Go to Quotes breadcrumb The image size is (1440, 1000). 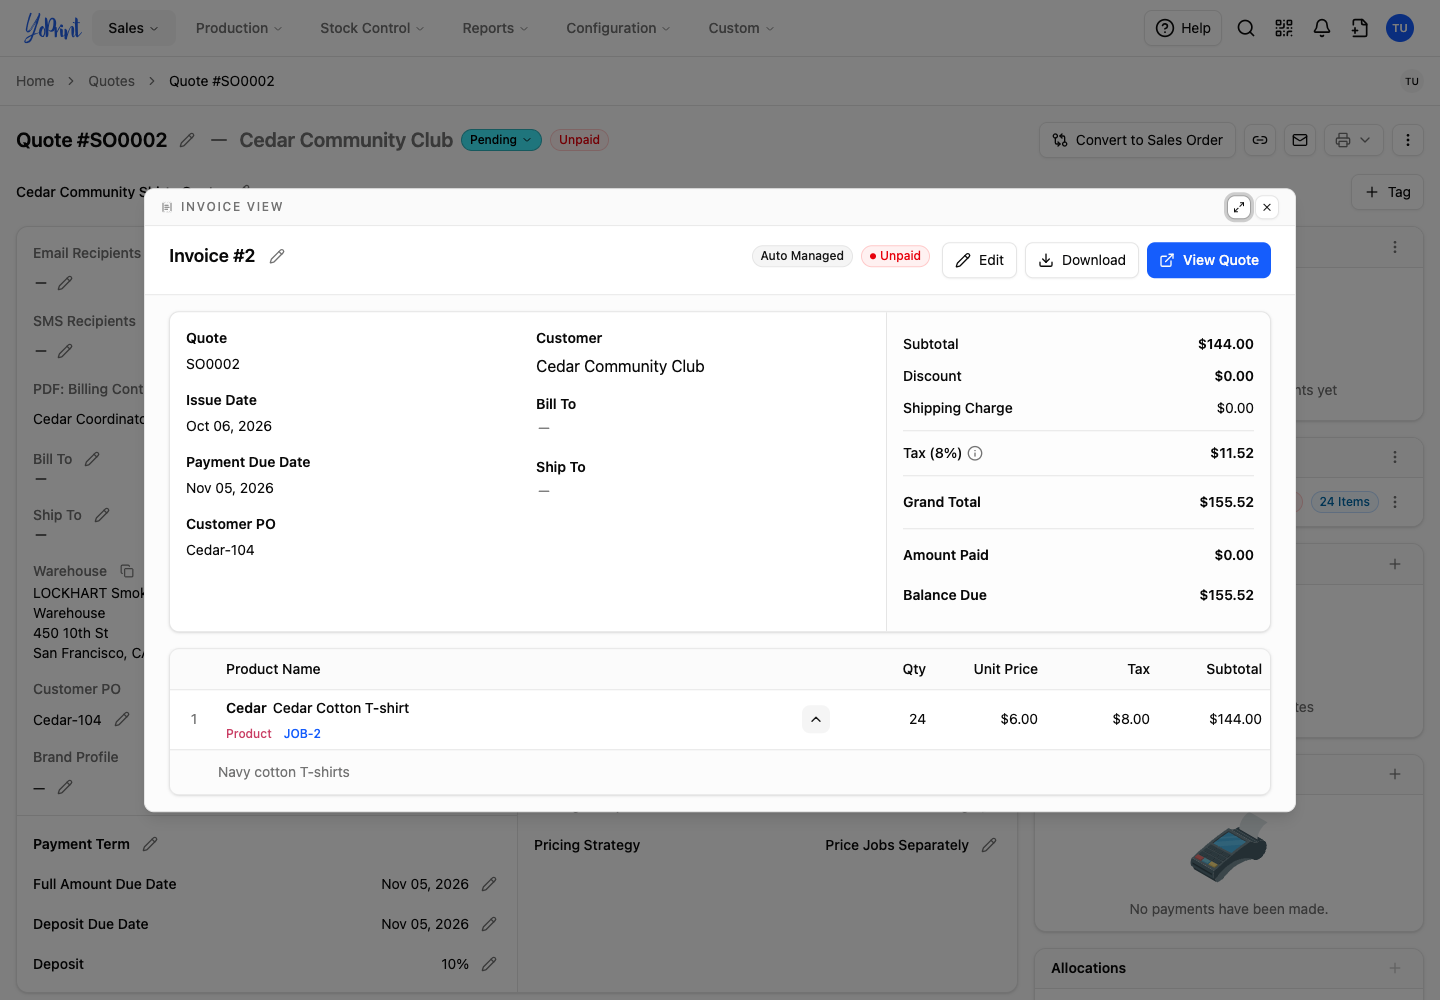click(x=111, y=81)
